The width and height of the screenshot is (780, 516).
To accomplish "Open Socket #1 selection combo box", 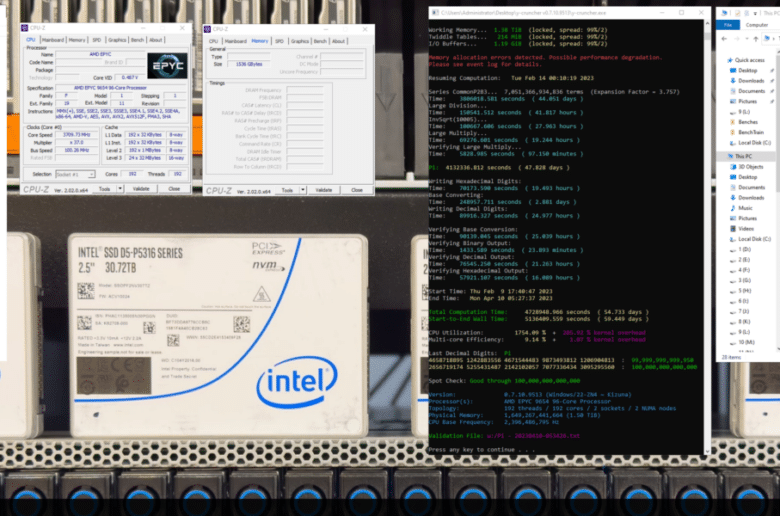I will tap(75, 174).
